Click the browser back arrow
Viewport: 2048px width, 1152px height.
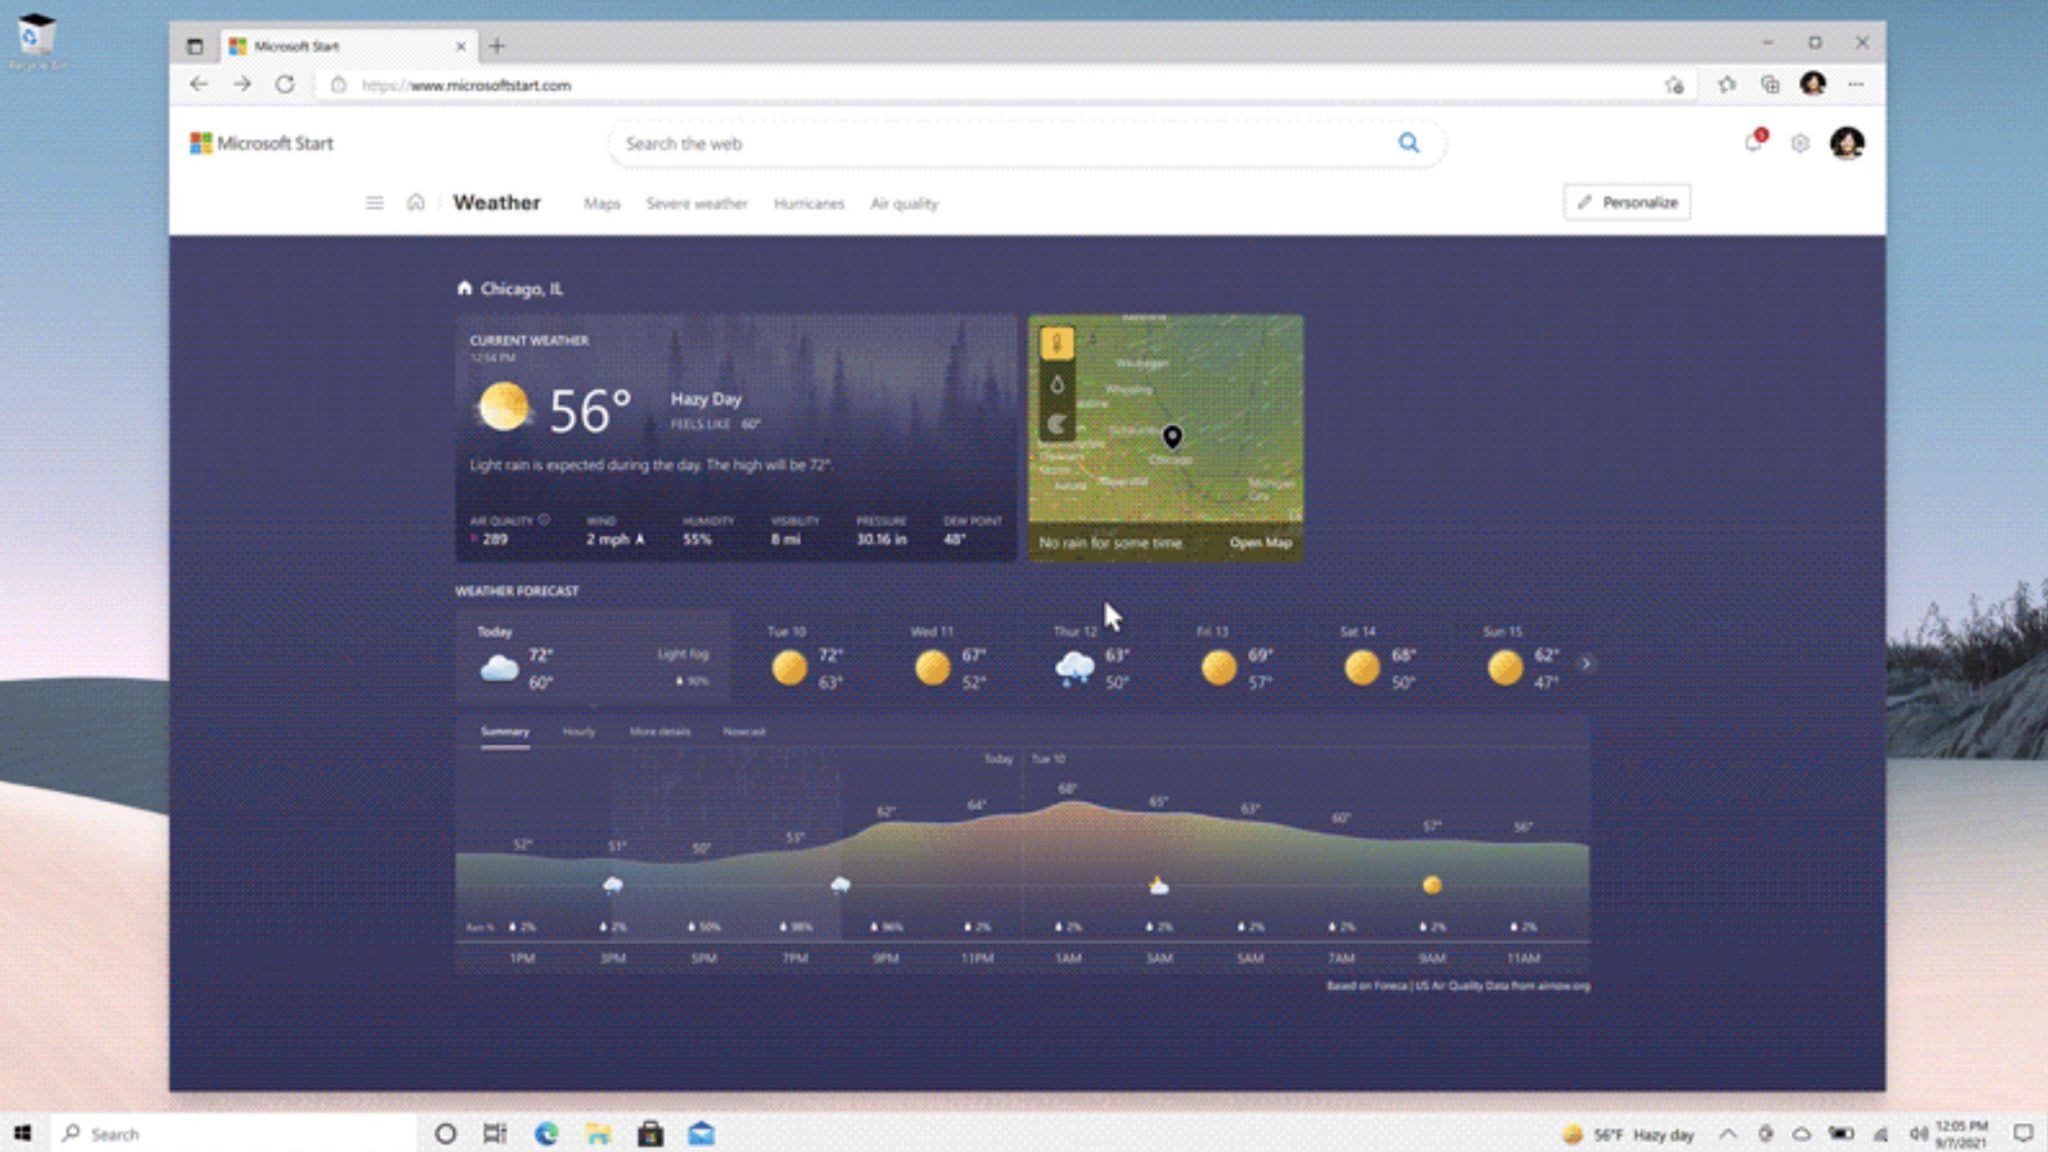[x=198, y=85]
